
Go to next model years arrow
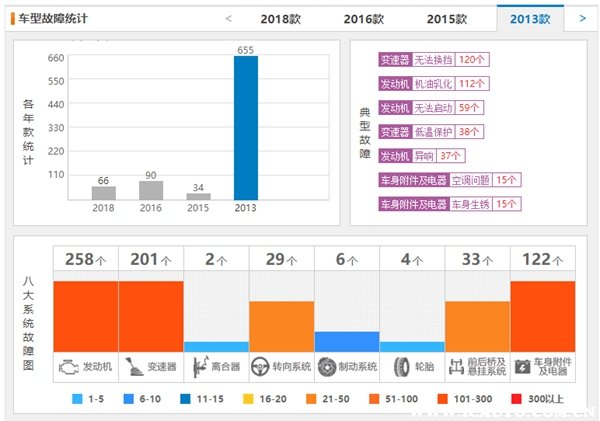click(582, 18)
